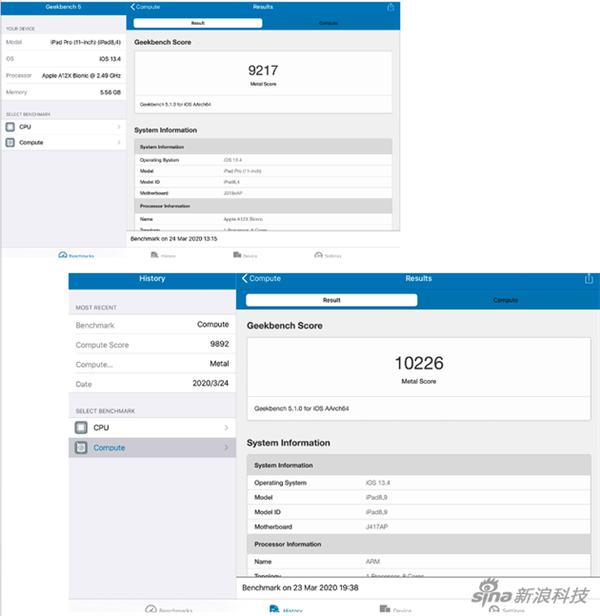Click Benchmark Compute row in History

coord(152,324)
